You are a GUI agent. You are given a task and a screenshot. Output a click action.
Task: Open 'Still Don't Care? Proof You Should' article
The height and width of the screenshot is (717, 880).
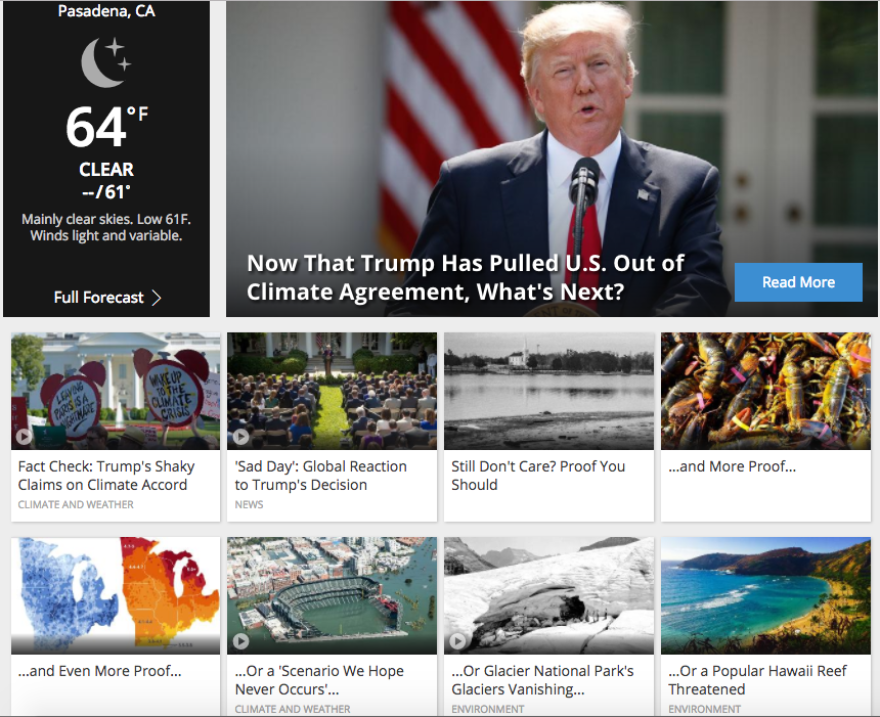tap(538, 475)
